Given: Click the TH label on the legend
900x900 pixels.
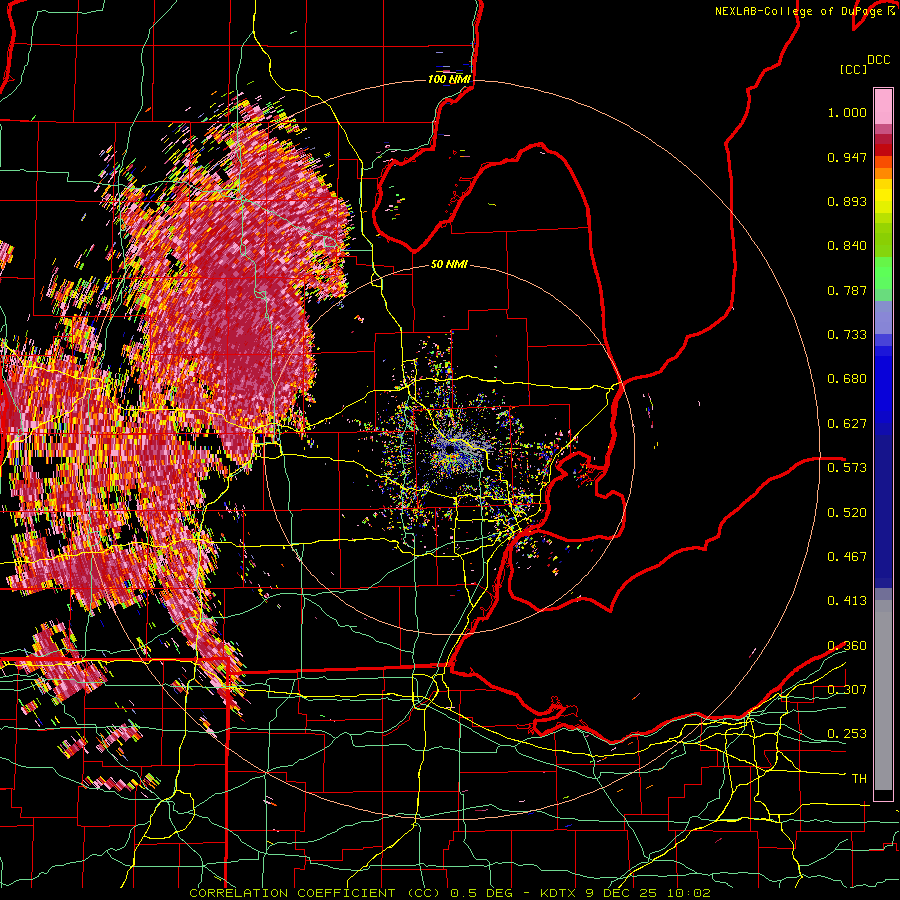Looking at the screenshot, I should 859,779.
